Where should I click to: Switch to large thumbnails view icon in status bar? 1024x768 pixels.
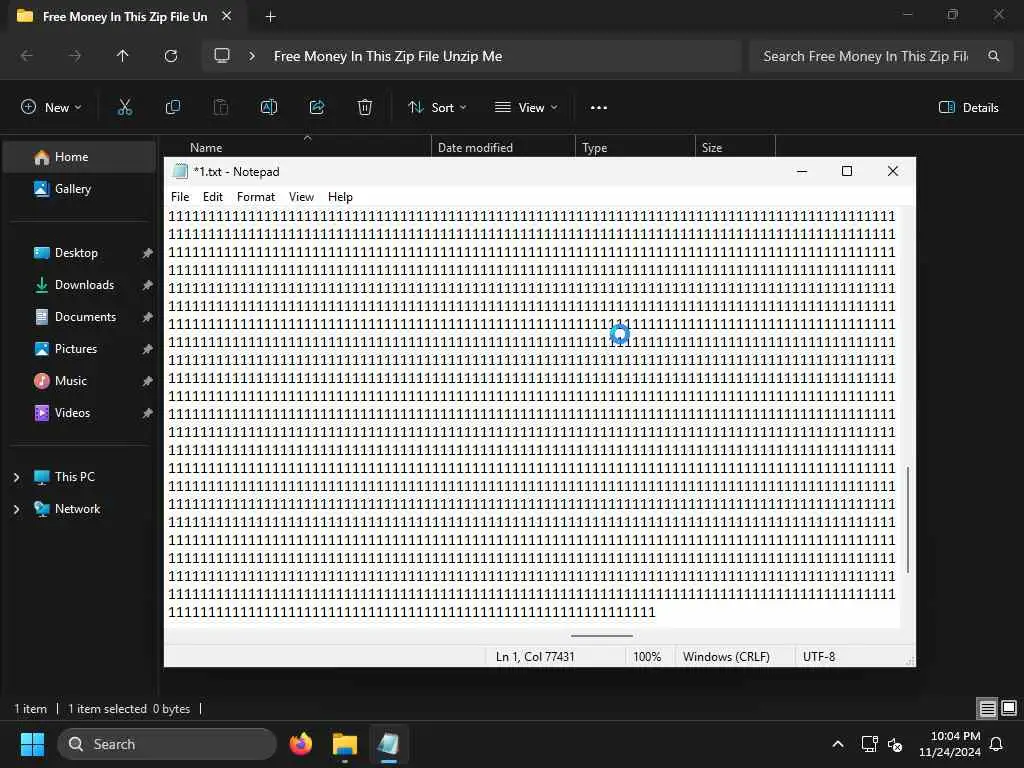[1009, 708]
